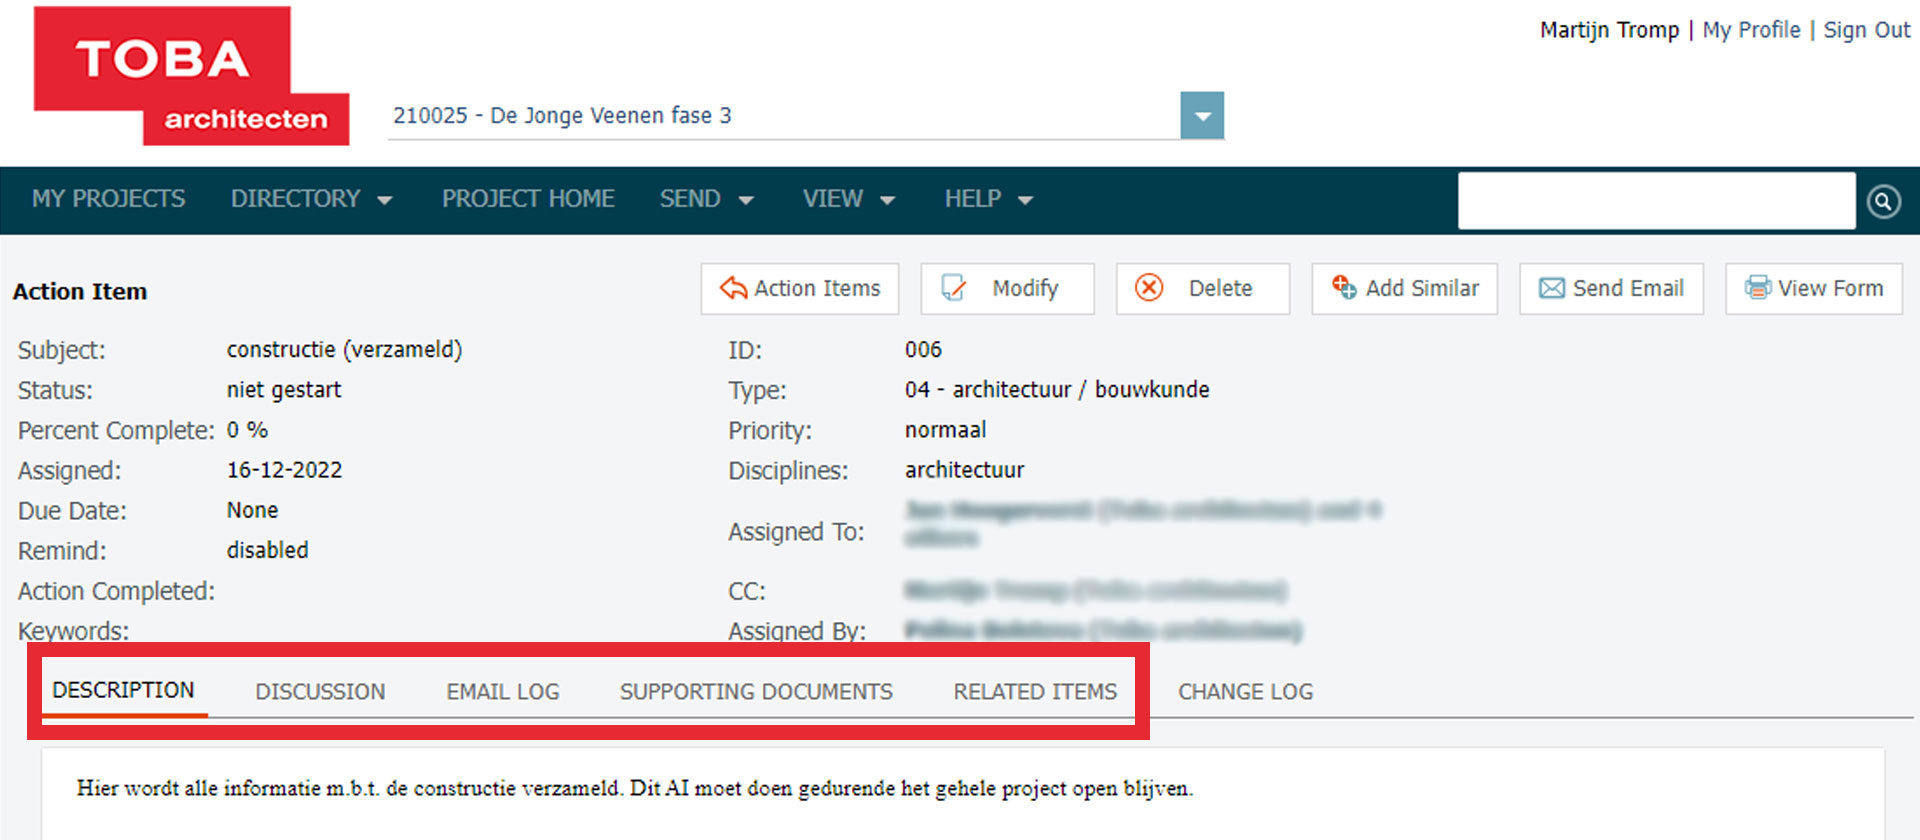This screenshot has height=840, width=1920.
Task: Open the project selector dropdown arrow
Action: 1201,116
